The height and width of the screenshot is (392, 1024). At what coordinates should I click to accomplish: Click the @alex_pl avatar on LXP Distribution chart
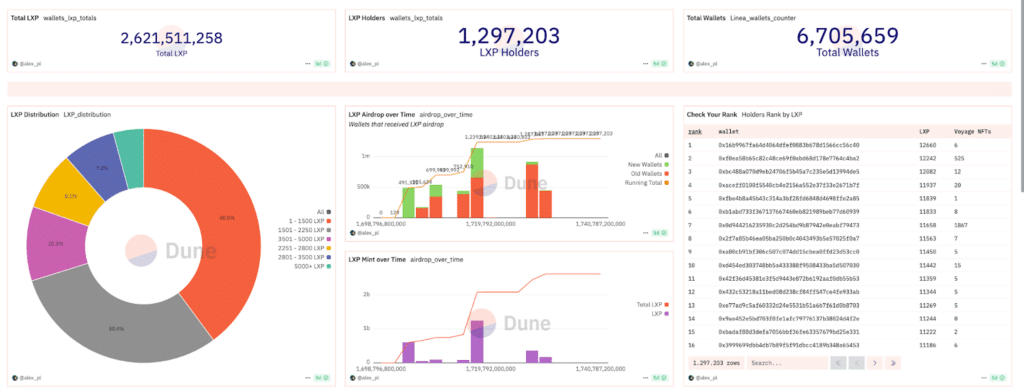[14, 378]
